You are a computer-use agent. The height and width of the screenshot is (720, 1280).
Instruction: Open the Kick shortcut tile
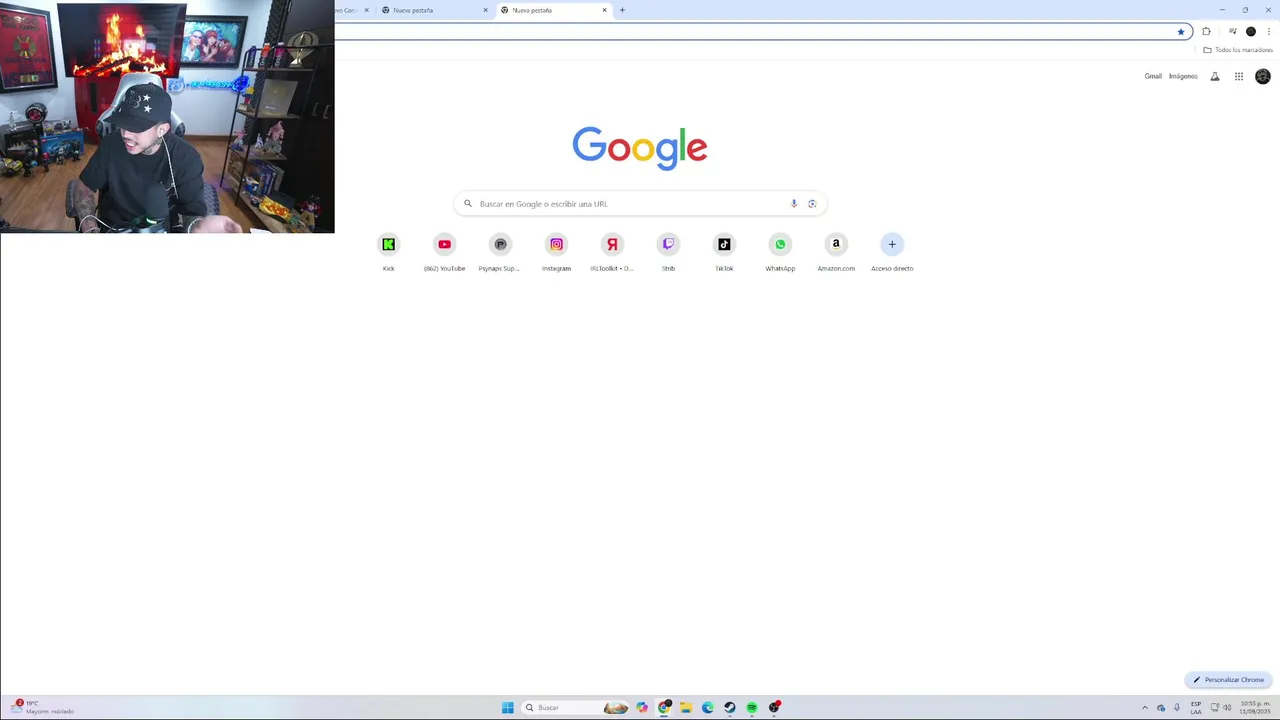389,252
